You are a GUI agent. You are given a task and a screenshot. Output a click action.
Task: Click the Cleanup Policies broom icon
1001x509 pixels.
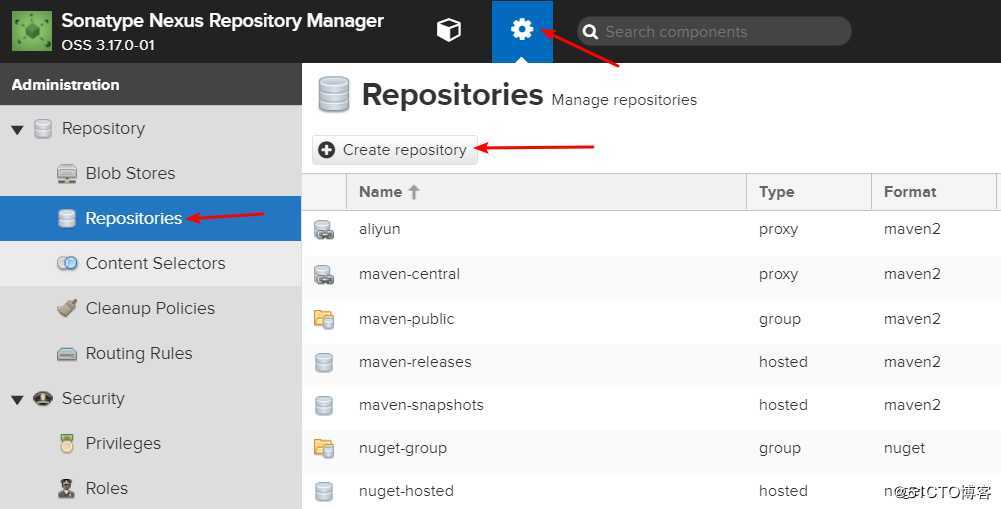(67, 308)
